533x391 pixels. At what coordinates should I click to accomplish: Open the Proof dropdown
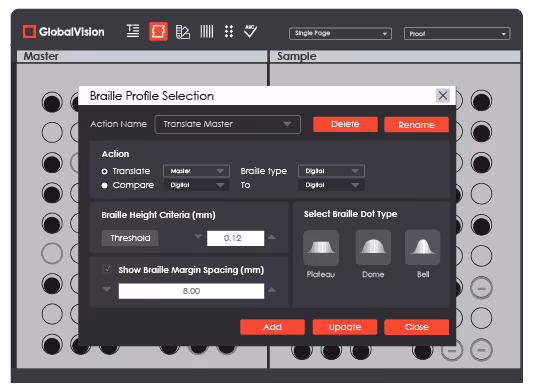(x=457, y=34)
